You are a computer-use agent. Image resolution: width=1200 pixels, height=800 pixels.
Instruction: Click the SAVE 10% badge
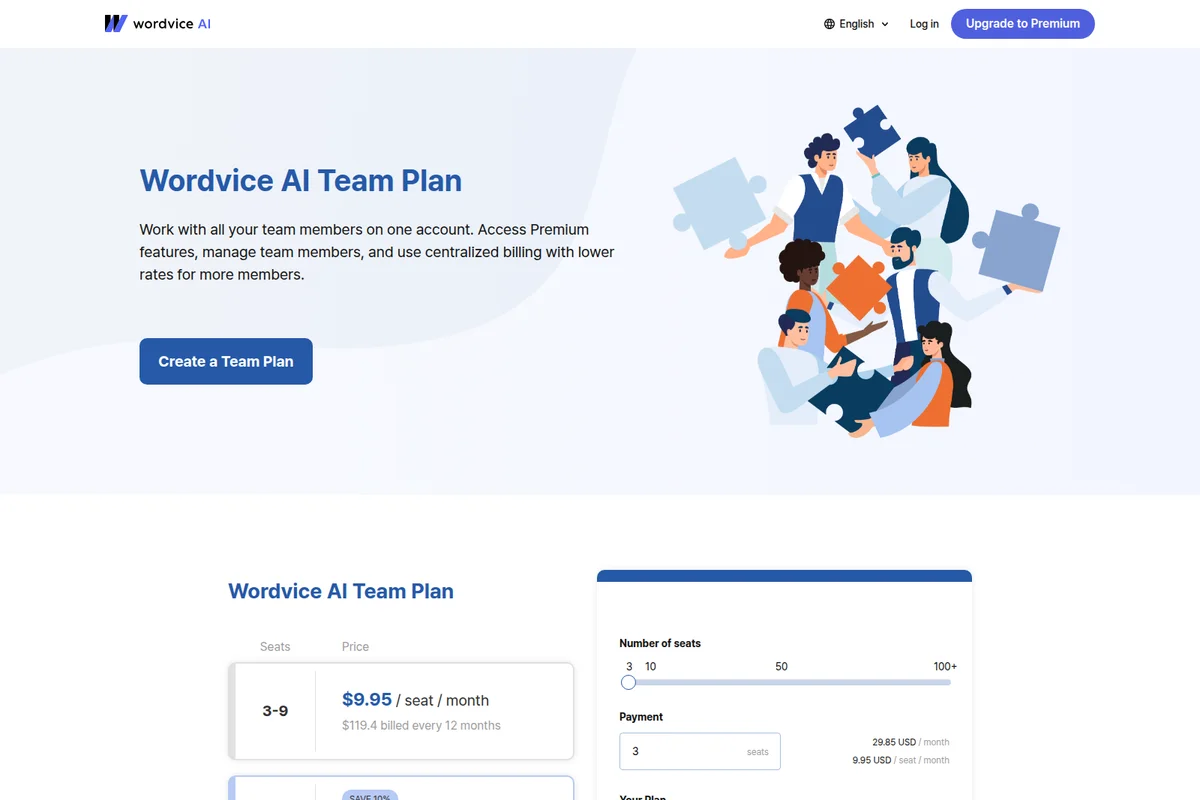click(x=370, y=796)
